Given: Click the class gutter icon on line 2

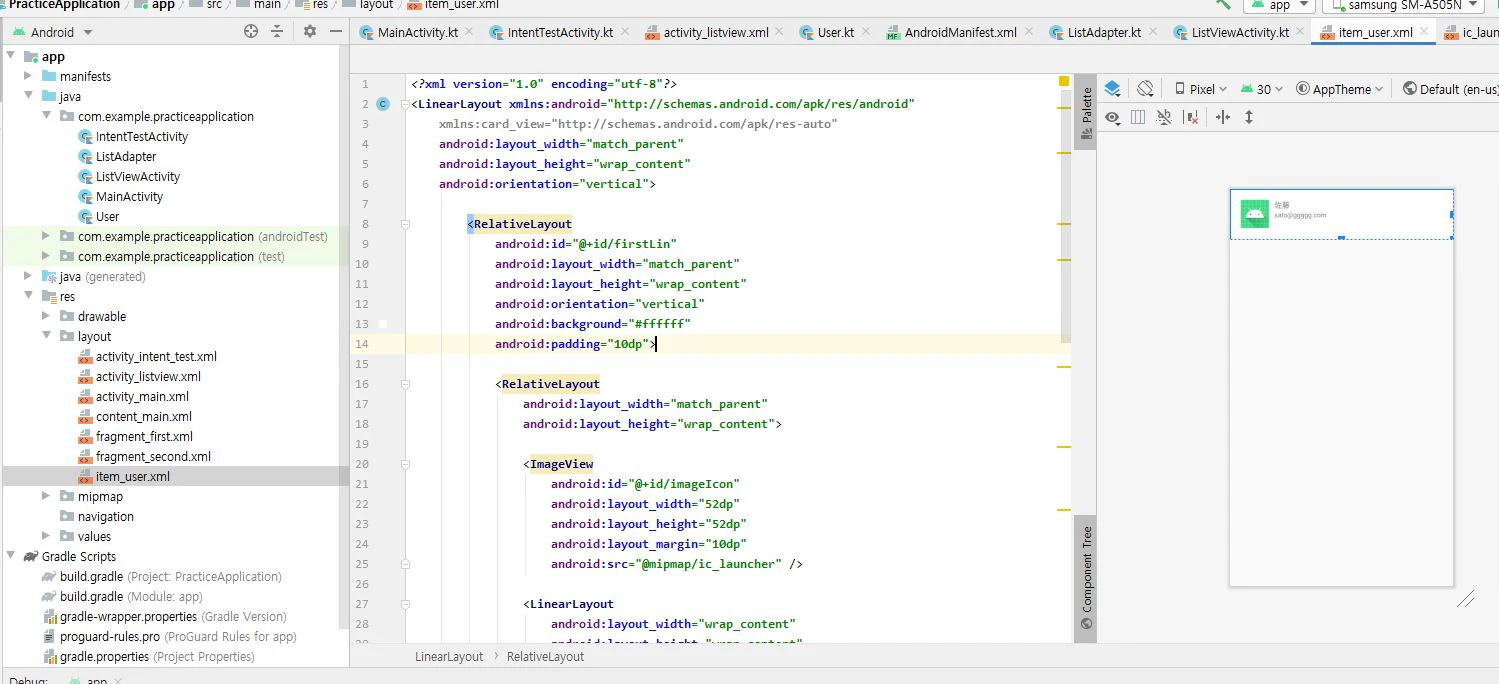Looking at the screenshot, I should point(384,104).
